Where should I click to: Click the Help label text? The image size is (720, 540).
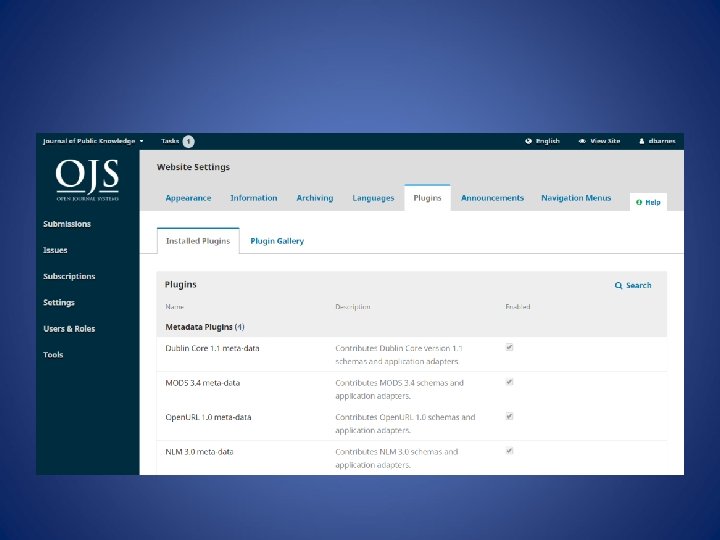tap(652, 202)
